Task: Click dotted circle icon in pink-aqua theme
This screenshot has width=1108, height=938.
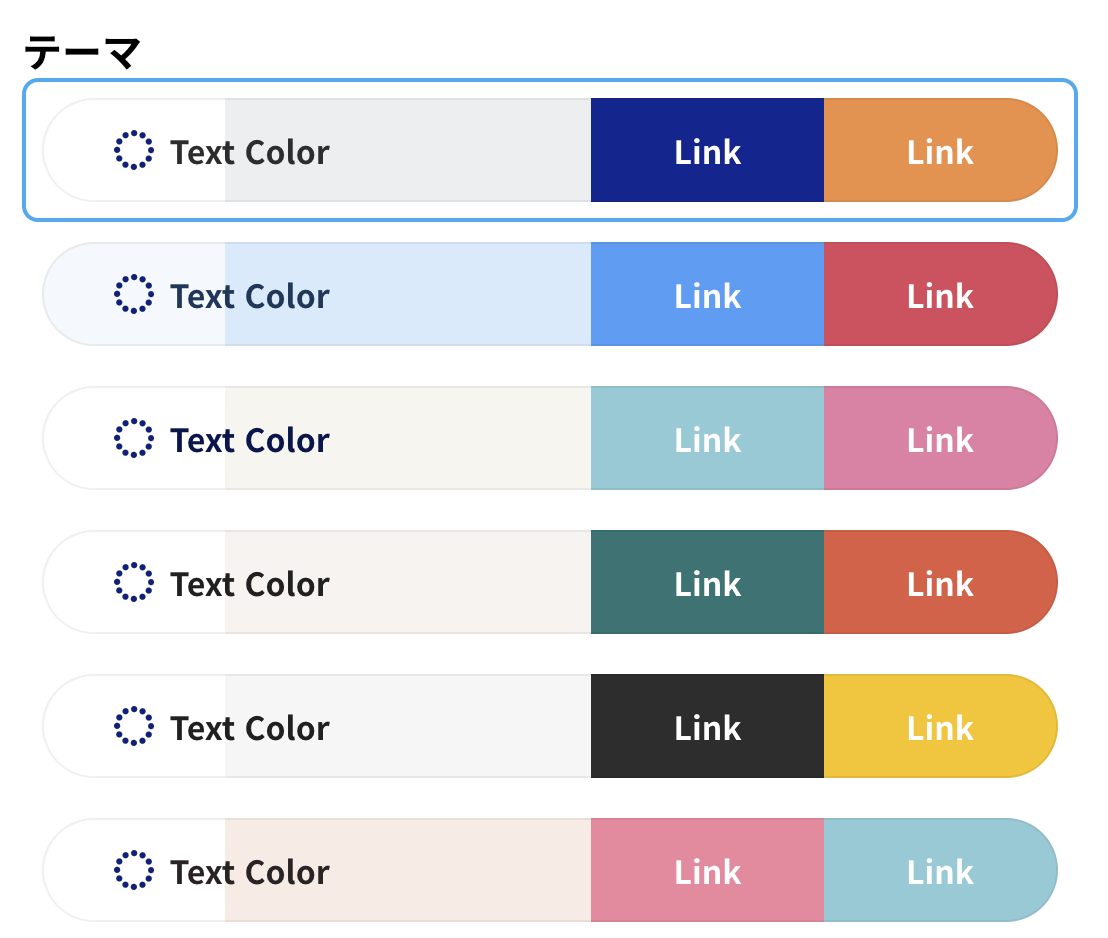Action: [134, 870]
